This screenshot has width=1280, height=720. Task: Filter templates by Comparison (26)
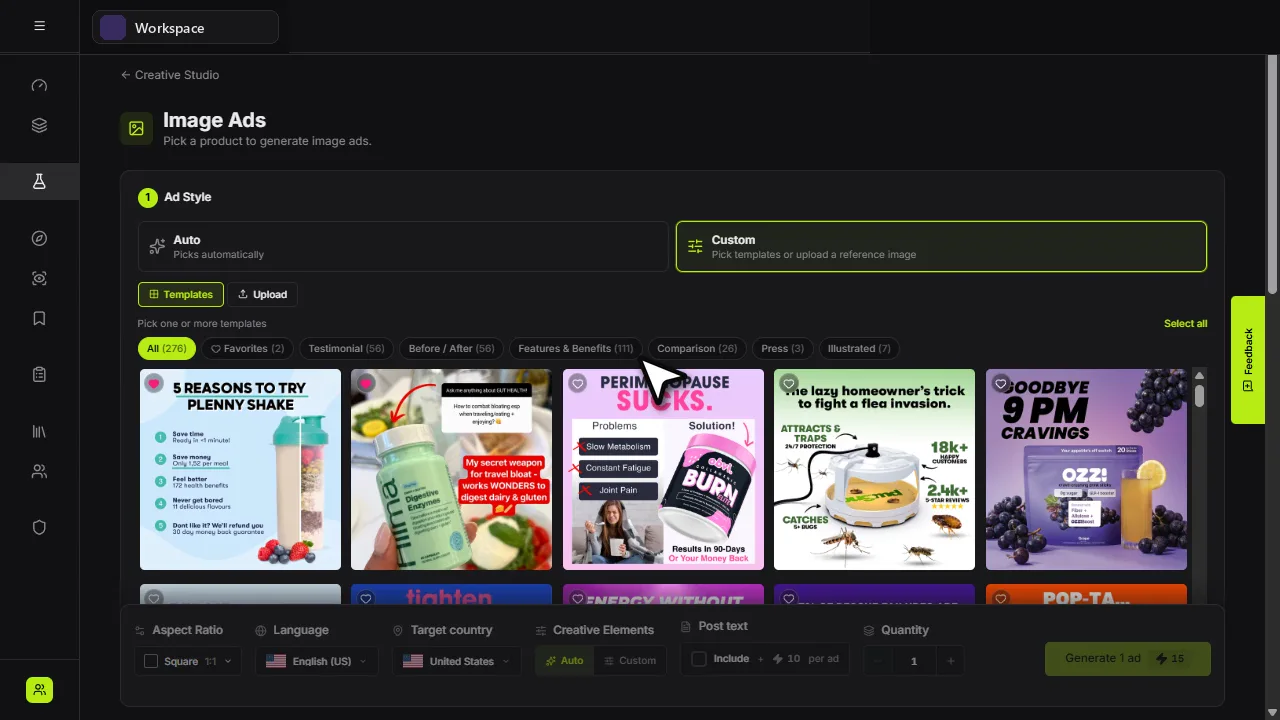pyautogui.click(x=697, y=348)
